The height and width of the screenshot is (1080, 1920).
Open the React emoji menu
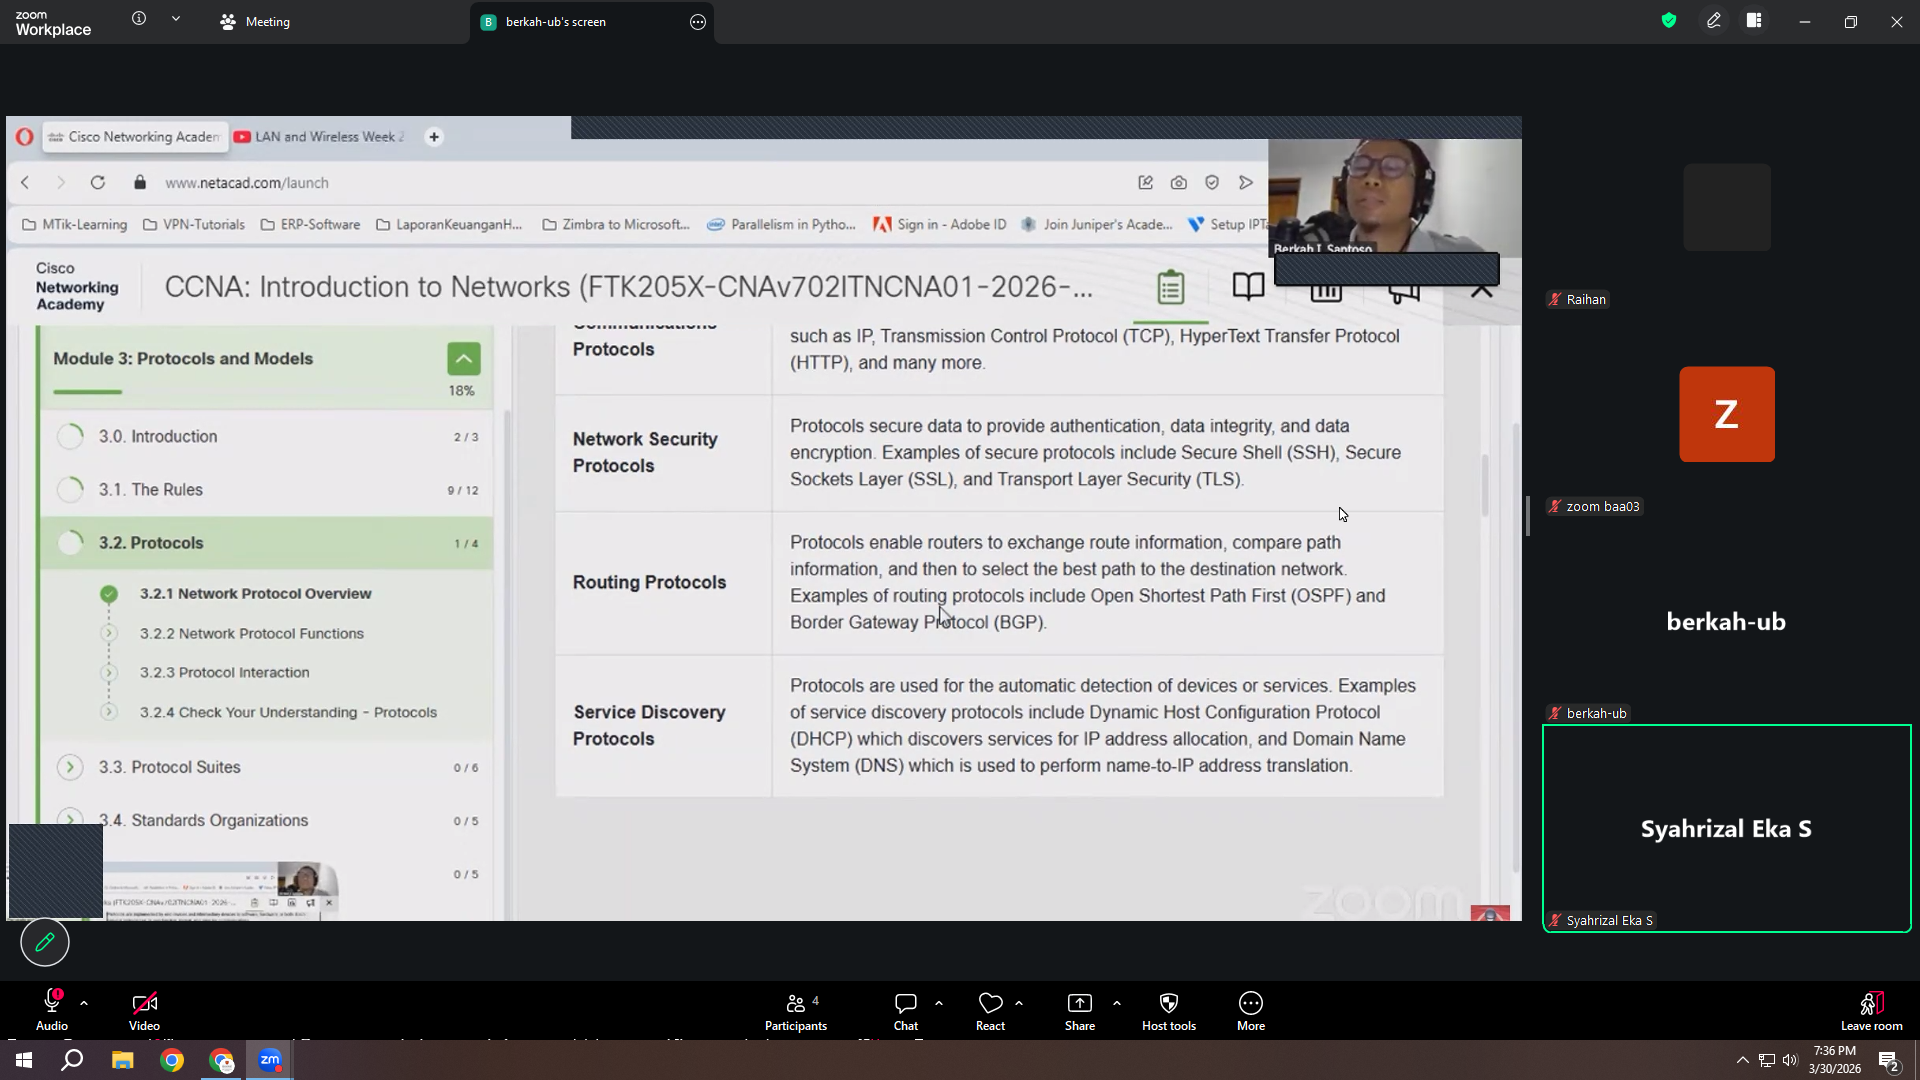pos(990,1009)
